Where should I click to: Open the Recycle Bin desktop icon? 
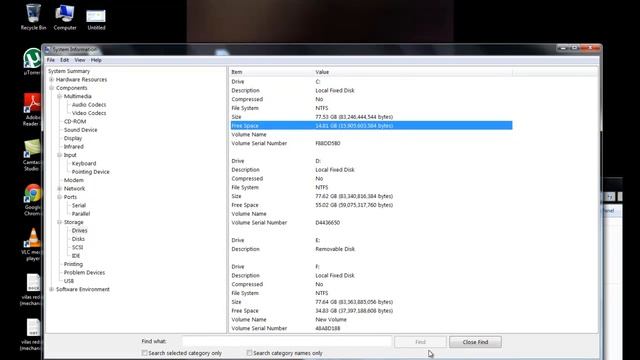point(33,17)
